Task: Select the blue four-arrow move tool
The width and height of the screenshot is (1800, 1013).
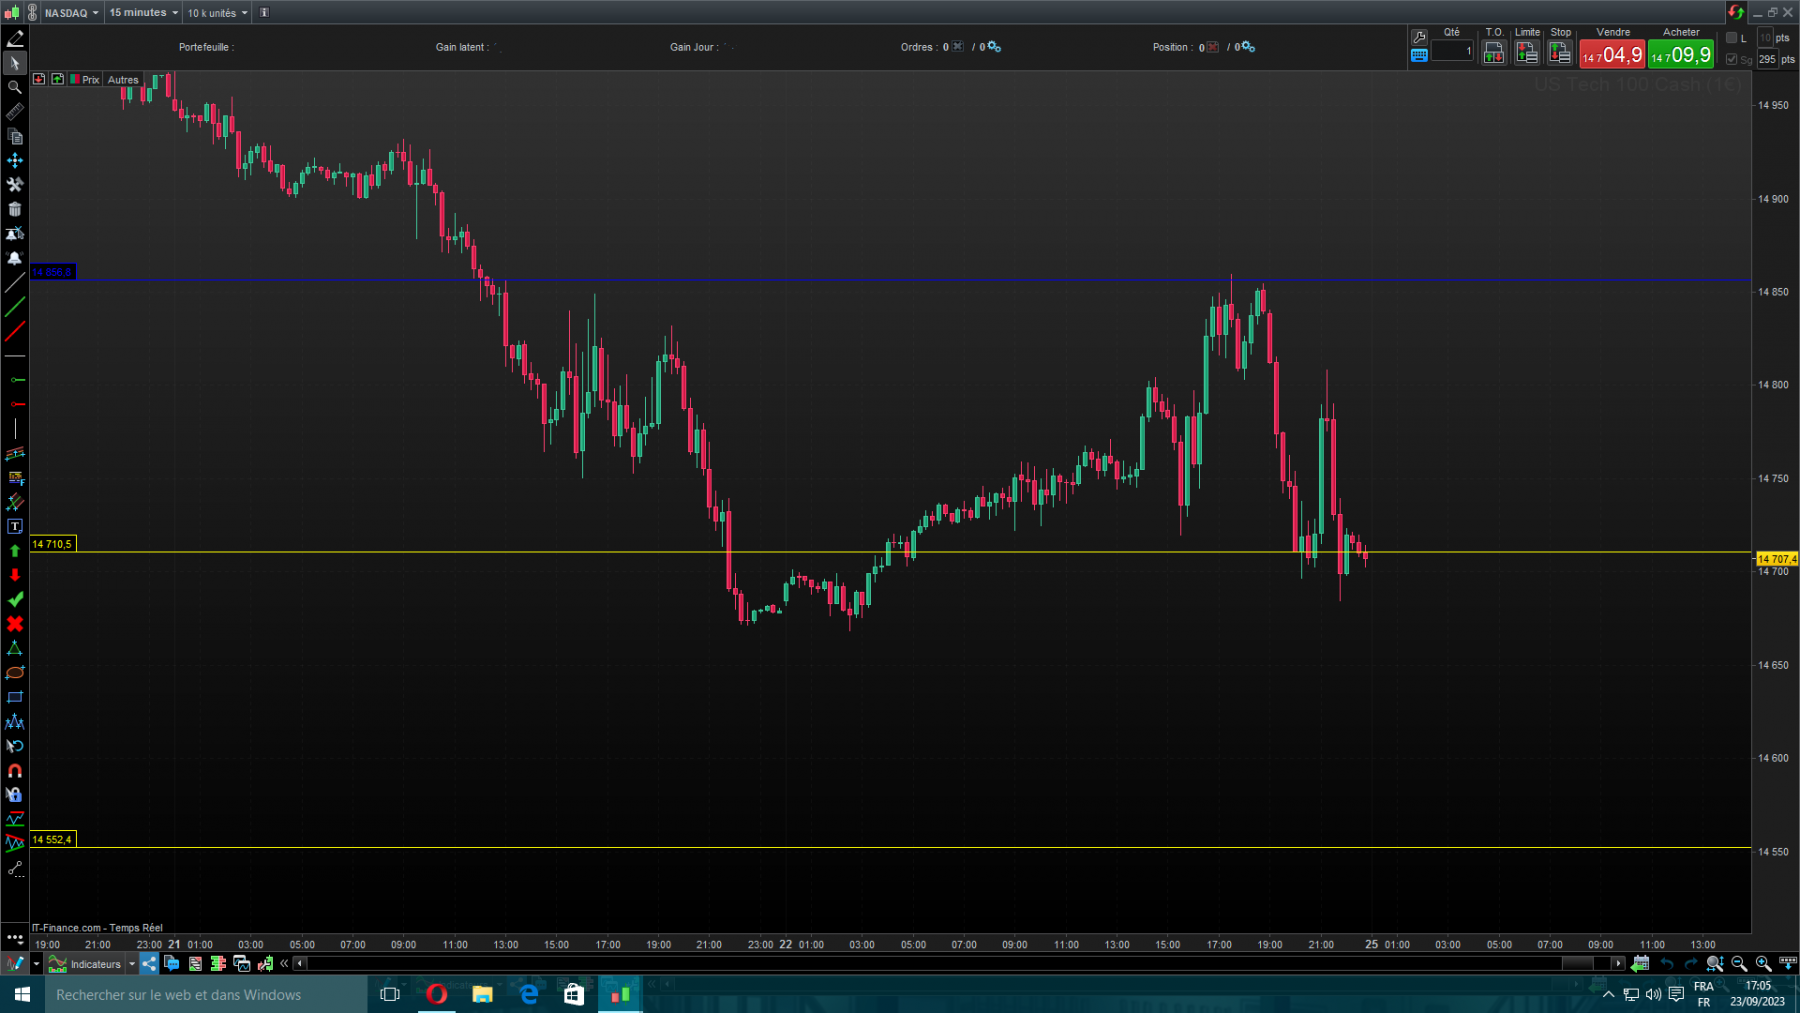Action: (x=15, y=161)
